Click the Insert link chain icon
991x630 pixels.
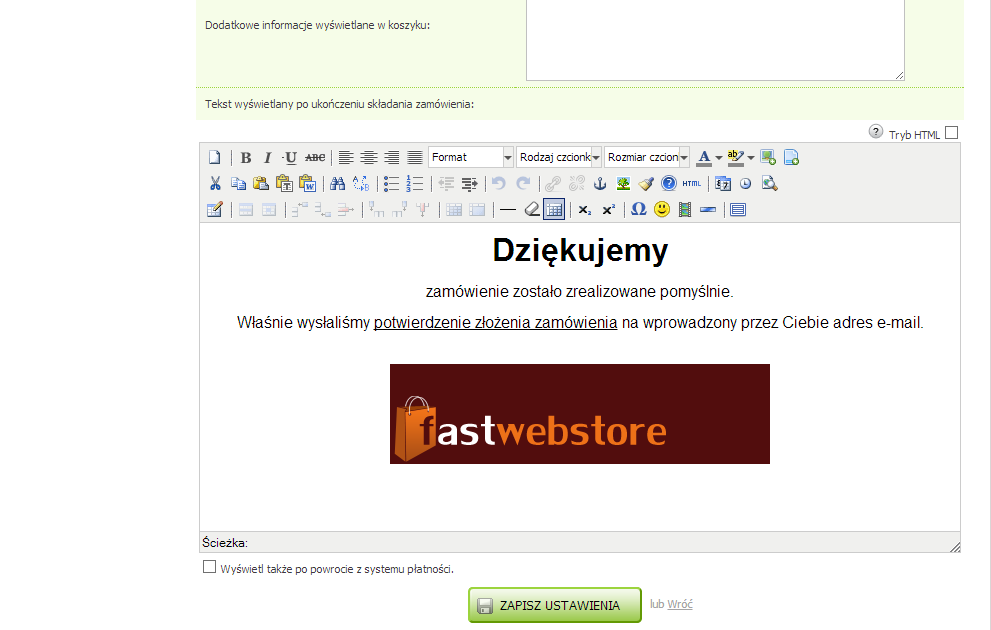[553, 183]
